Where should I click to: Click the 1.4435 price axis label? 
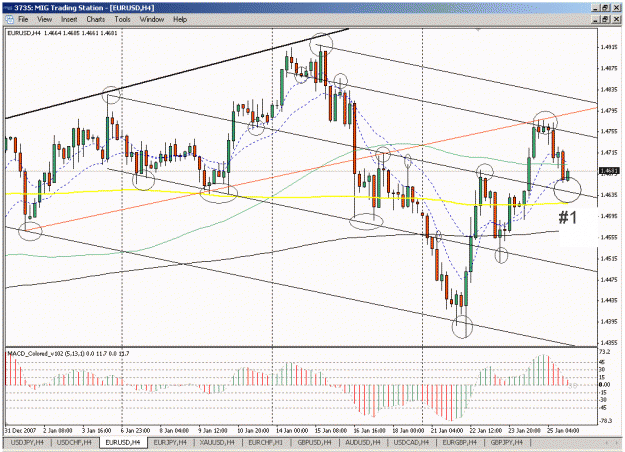[608, 301]
